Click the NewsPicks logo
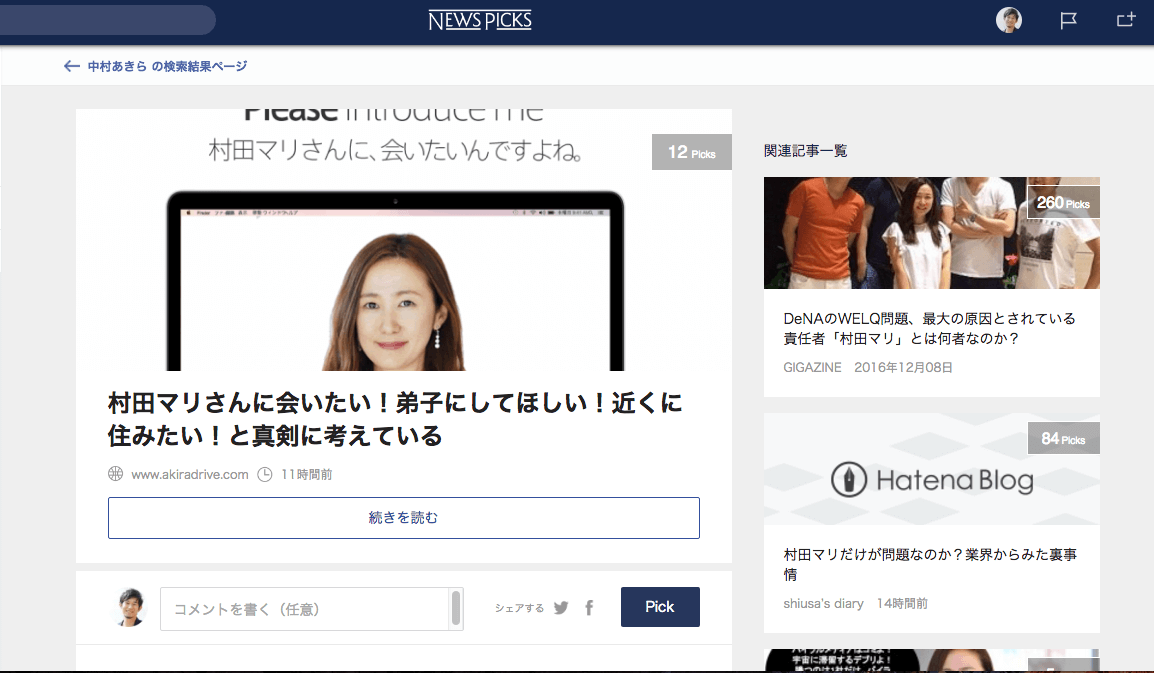The width and height of the screenshot is (1154, 673). [480, 19]
